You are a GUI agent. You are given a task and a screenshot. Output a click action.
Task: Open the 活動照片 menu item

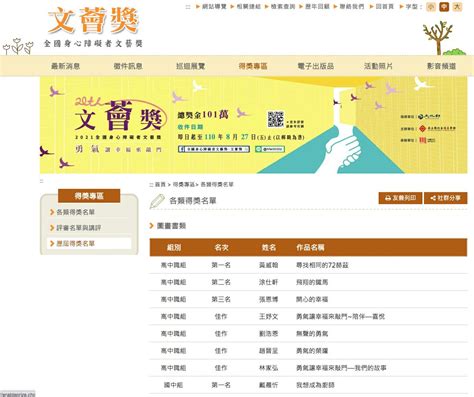(x=378, y=66)
